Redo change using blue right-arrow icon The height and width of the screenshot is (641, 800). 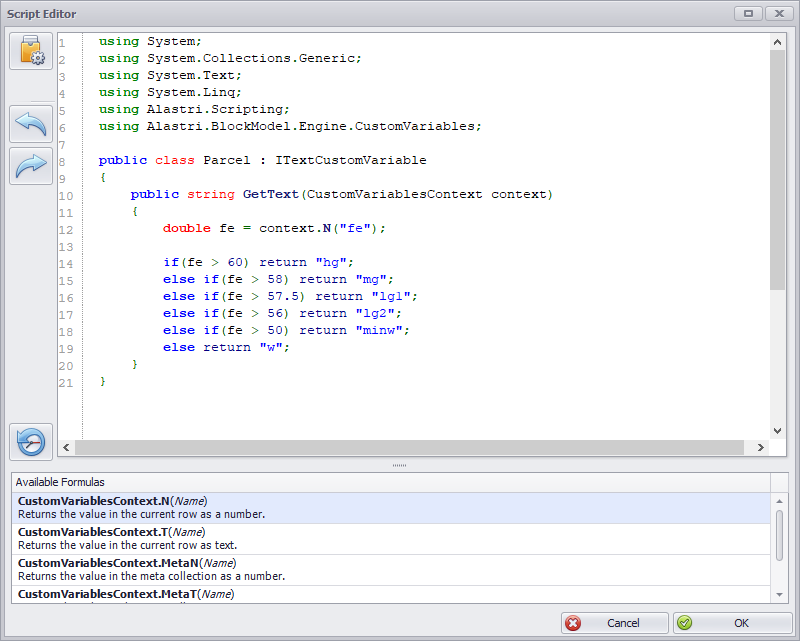[x=30, y=167]
